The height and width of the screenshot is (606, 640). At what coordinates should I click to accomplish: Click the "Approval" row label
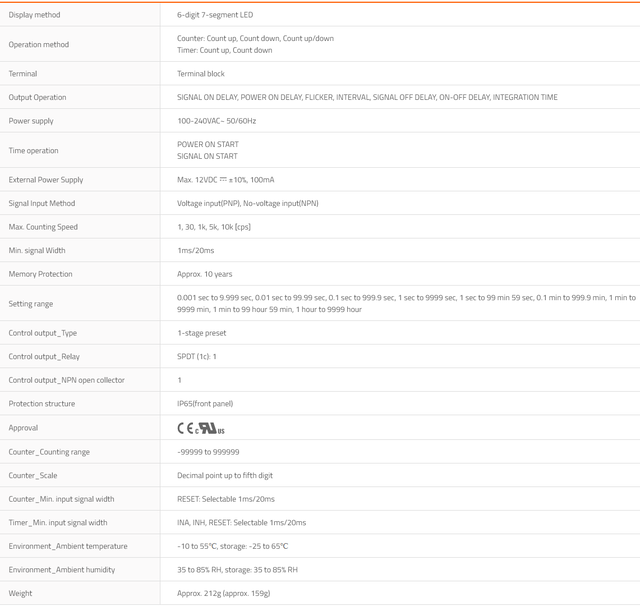[x=24, y=428]
